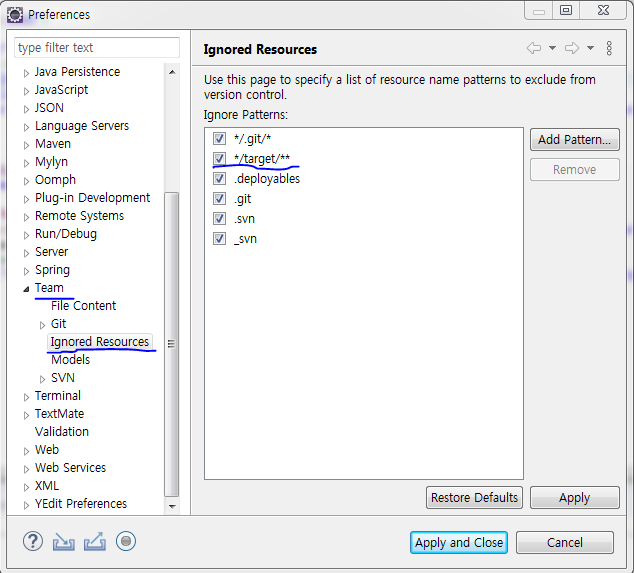Open File Content under Team

coord(83,306)
